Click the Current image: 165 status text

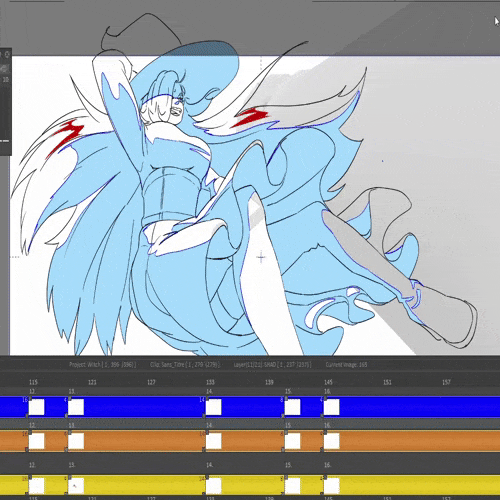[346, 364]
